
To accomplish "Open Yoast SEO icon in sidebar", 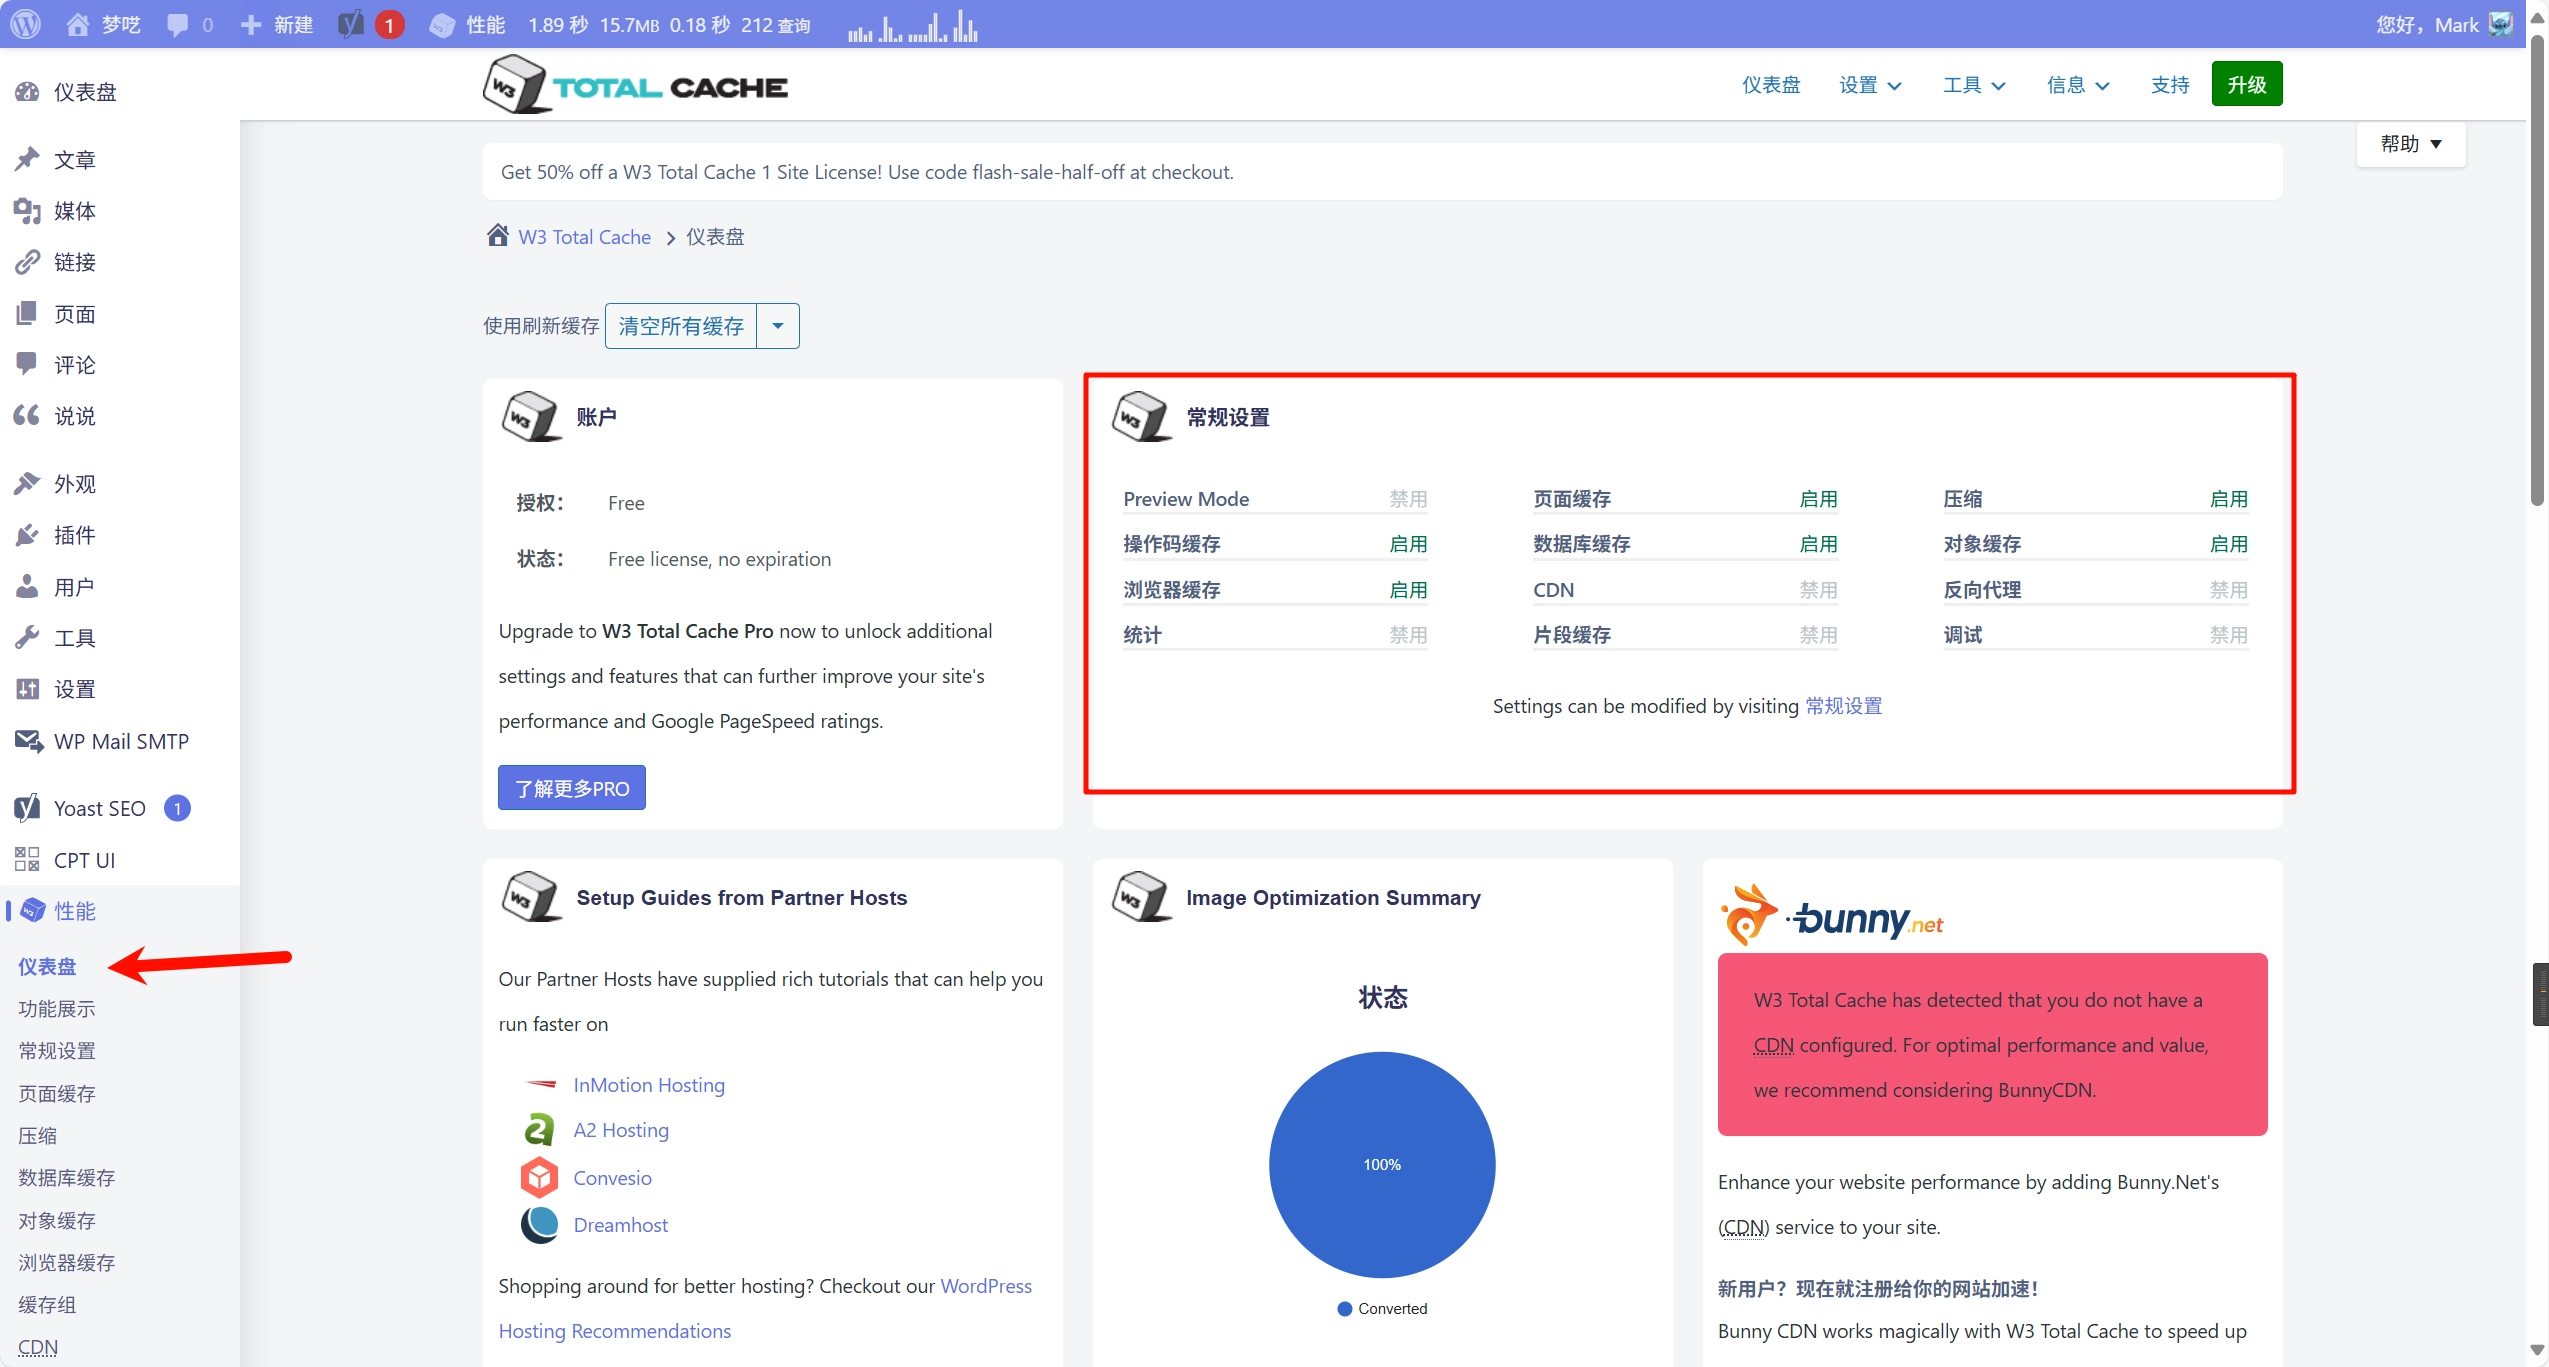I will (x=27, y=808).
